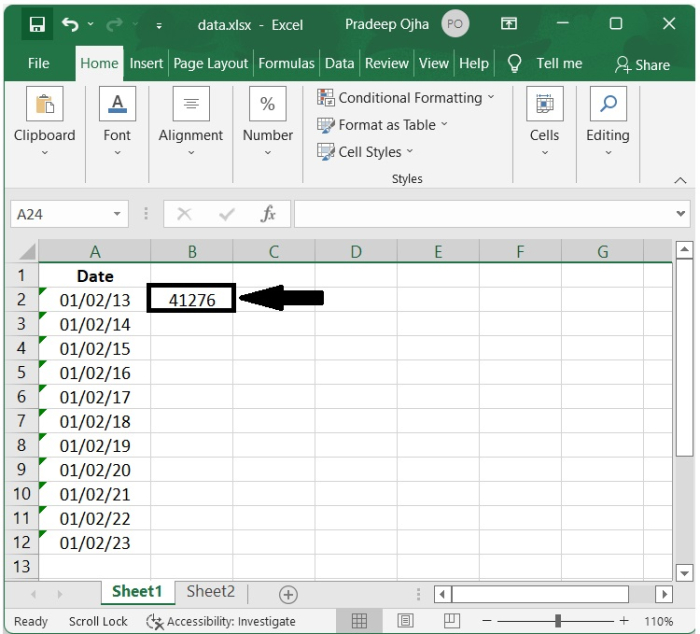Viewport: 700px width, 634px height.
Task: Switch to Page Break Preview icon
Action: click(451, 621)
